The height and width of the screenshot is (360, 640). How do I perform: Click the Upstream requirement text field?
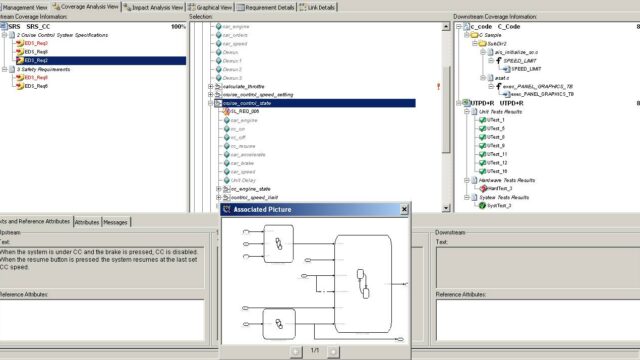coord(102,267)
